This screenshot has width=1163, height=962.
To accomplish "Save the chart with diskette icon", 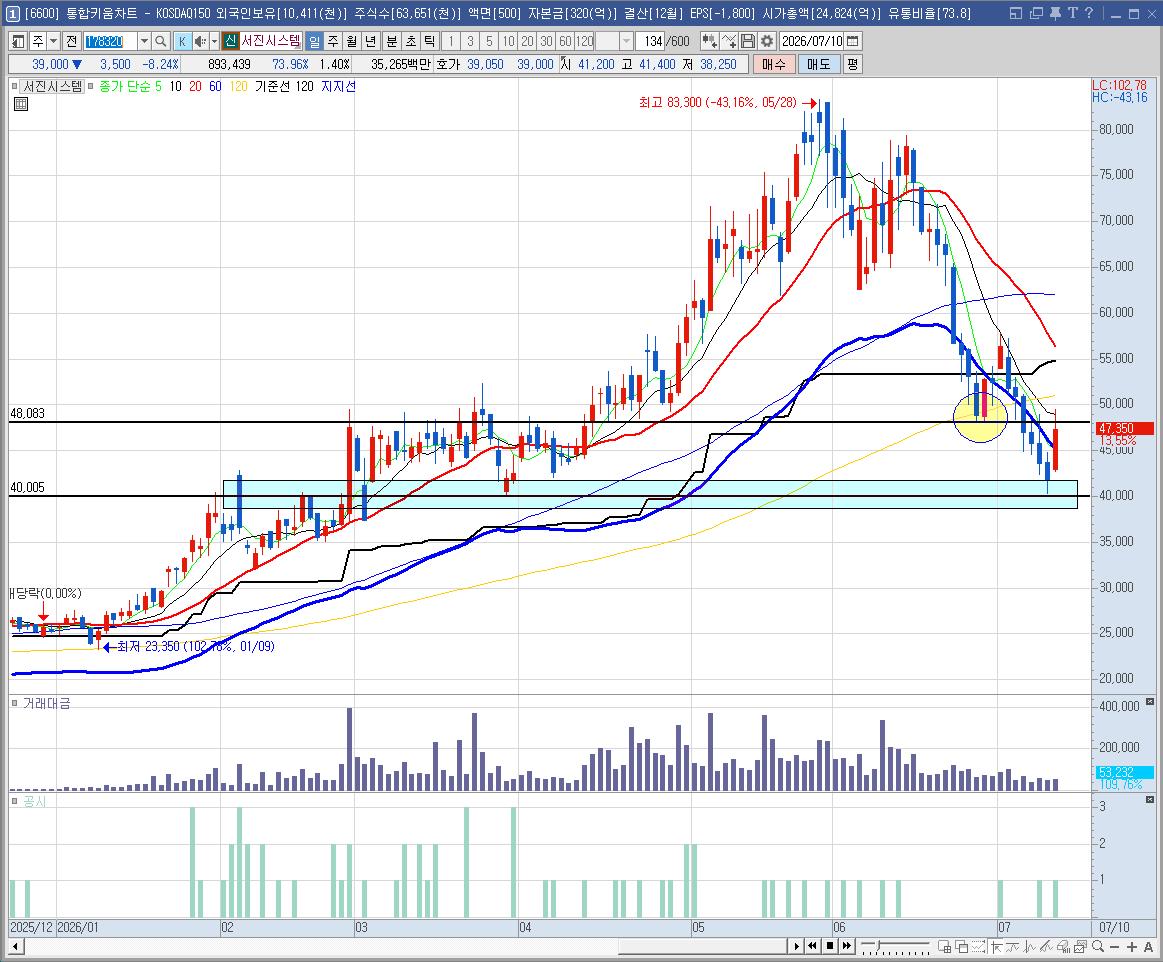I will (x=748, y=42).
